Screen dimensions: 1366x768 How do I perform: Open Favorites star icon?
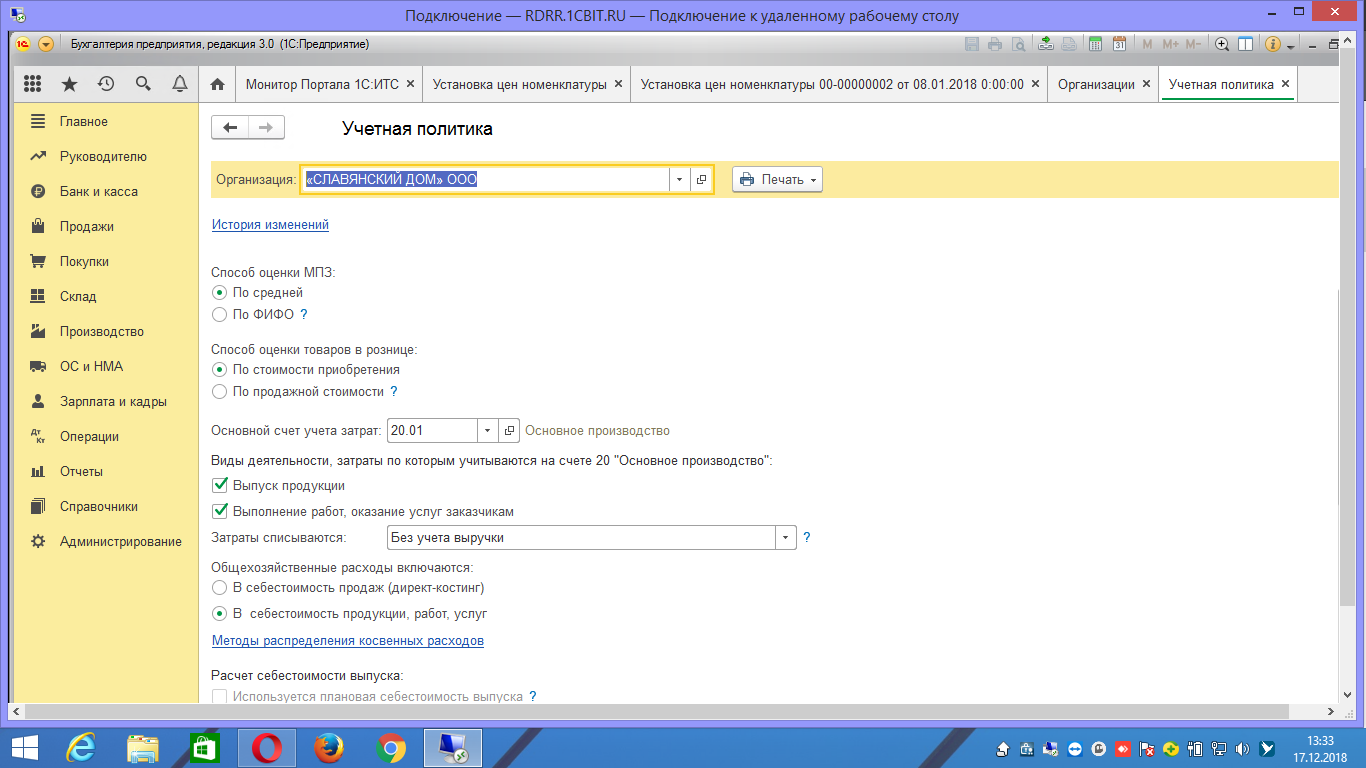(69, 84)
